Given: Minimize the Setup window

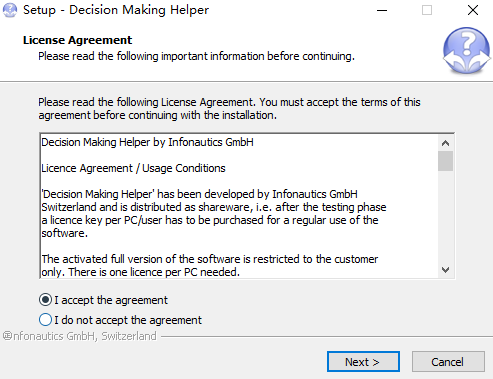Looking at the screenshot, I should (x=382, y=10).
